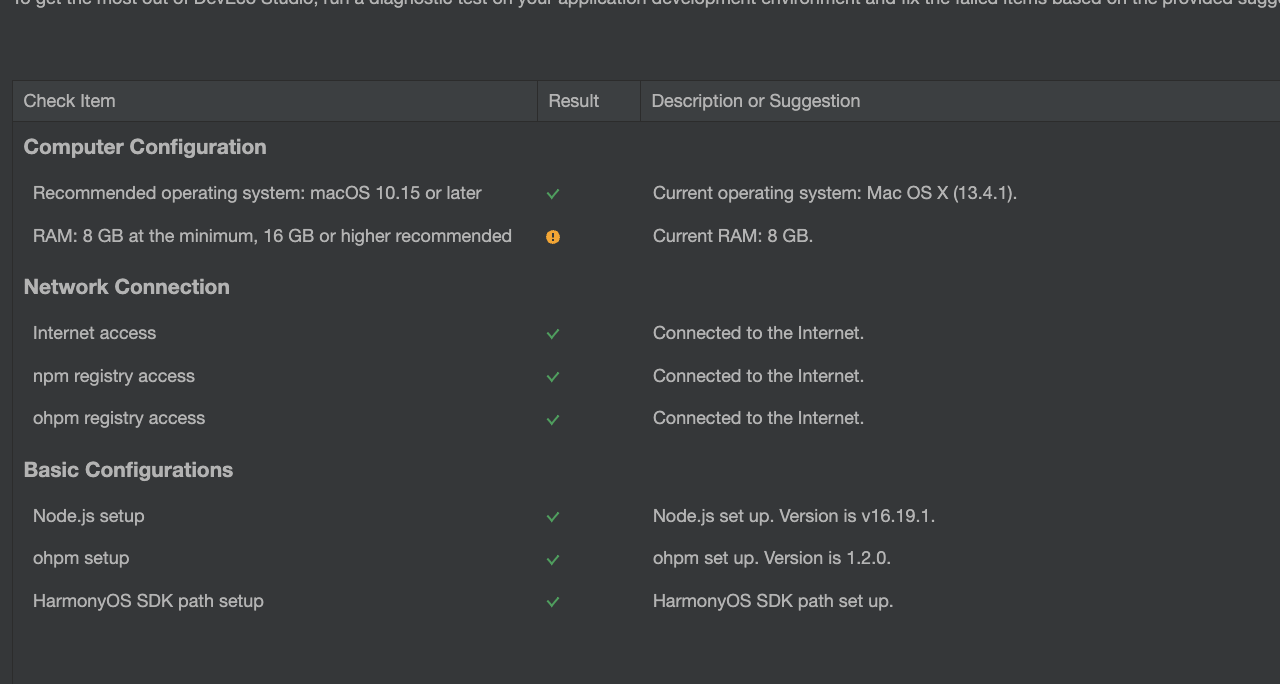Click the ohpm setup result checkmark
The width and height of the screenshot is (1280, 684).
point(553,560)
